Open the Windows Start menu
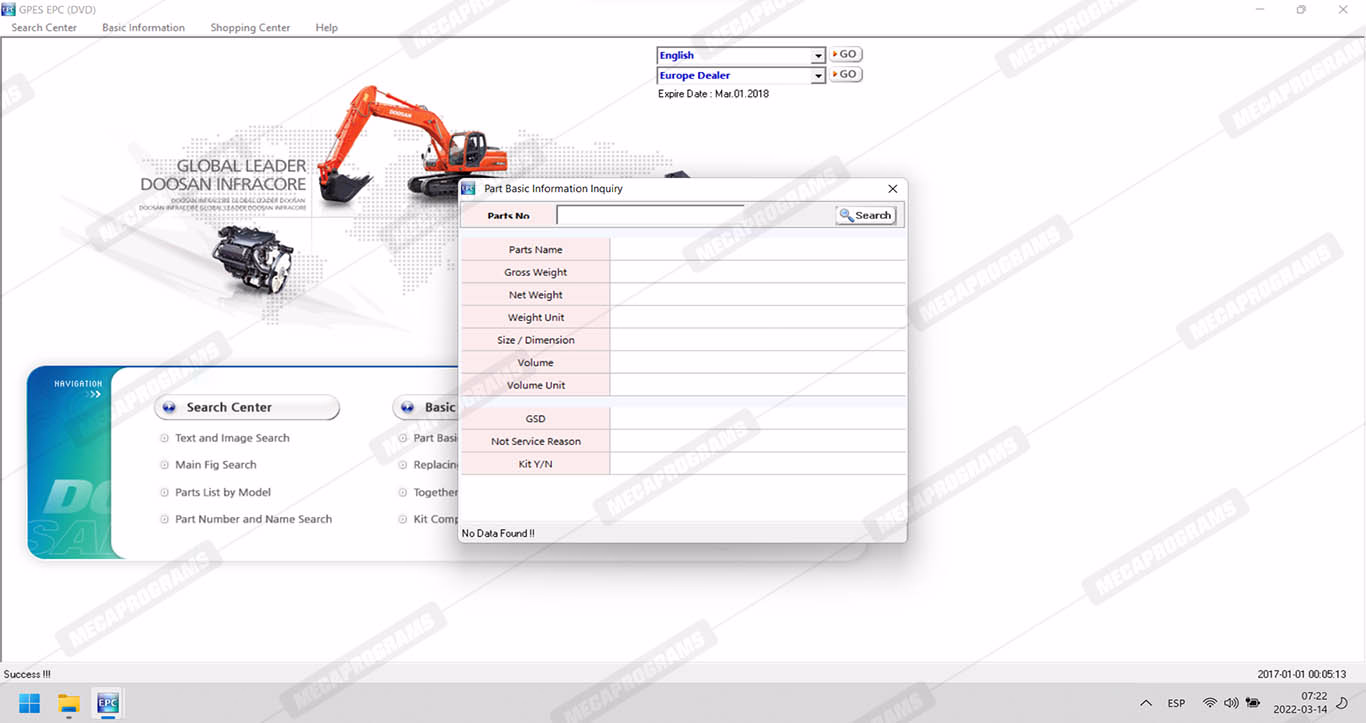 (x=30, y=703)
